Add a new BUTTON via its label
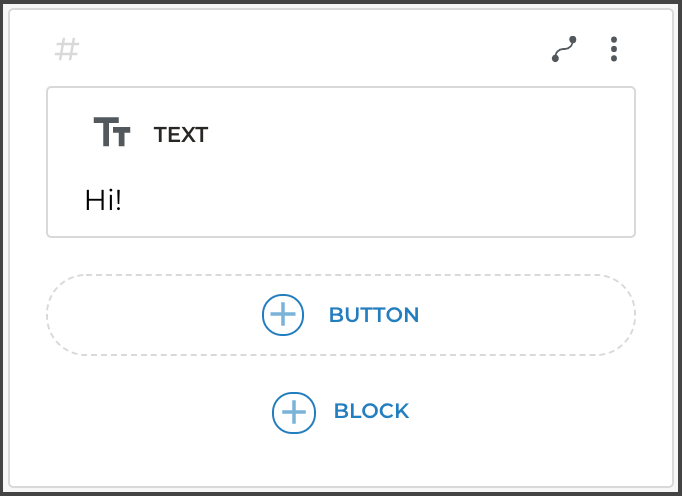Image resolution: width=682 pixels, height=496 pixels. [374, 315]
